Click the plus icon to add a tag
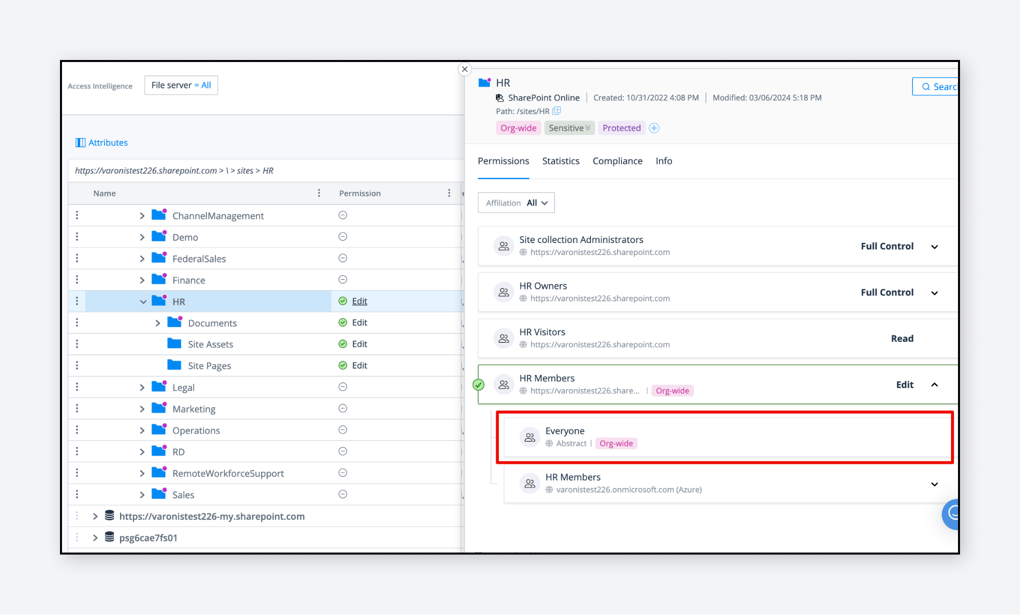 654,128
